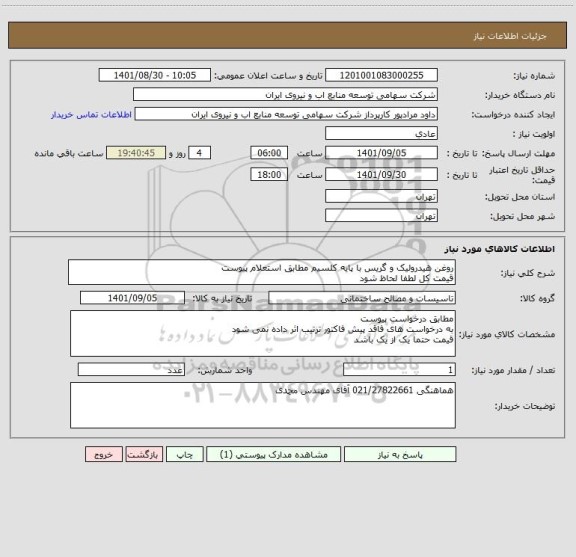Viewport: 576px width, 557px height.
Task: Click the goods need date 1401/09/05 field
Action: (132, 298)
